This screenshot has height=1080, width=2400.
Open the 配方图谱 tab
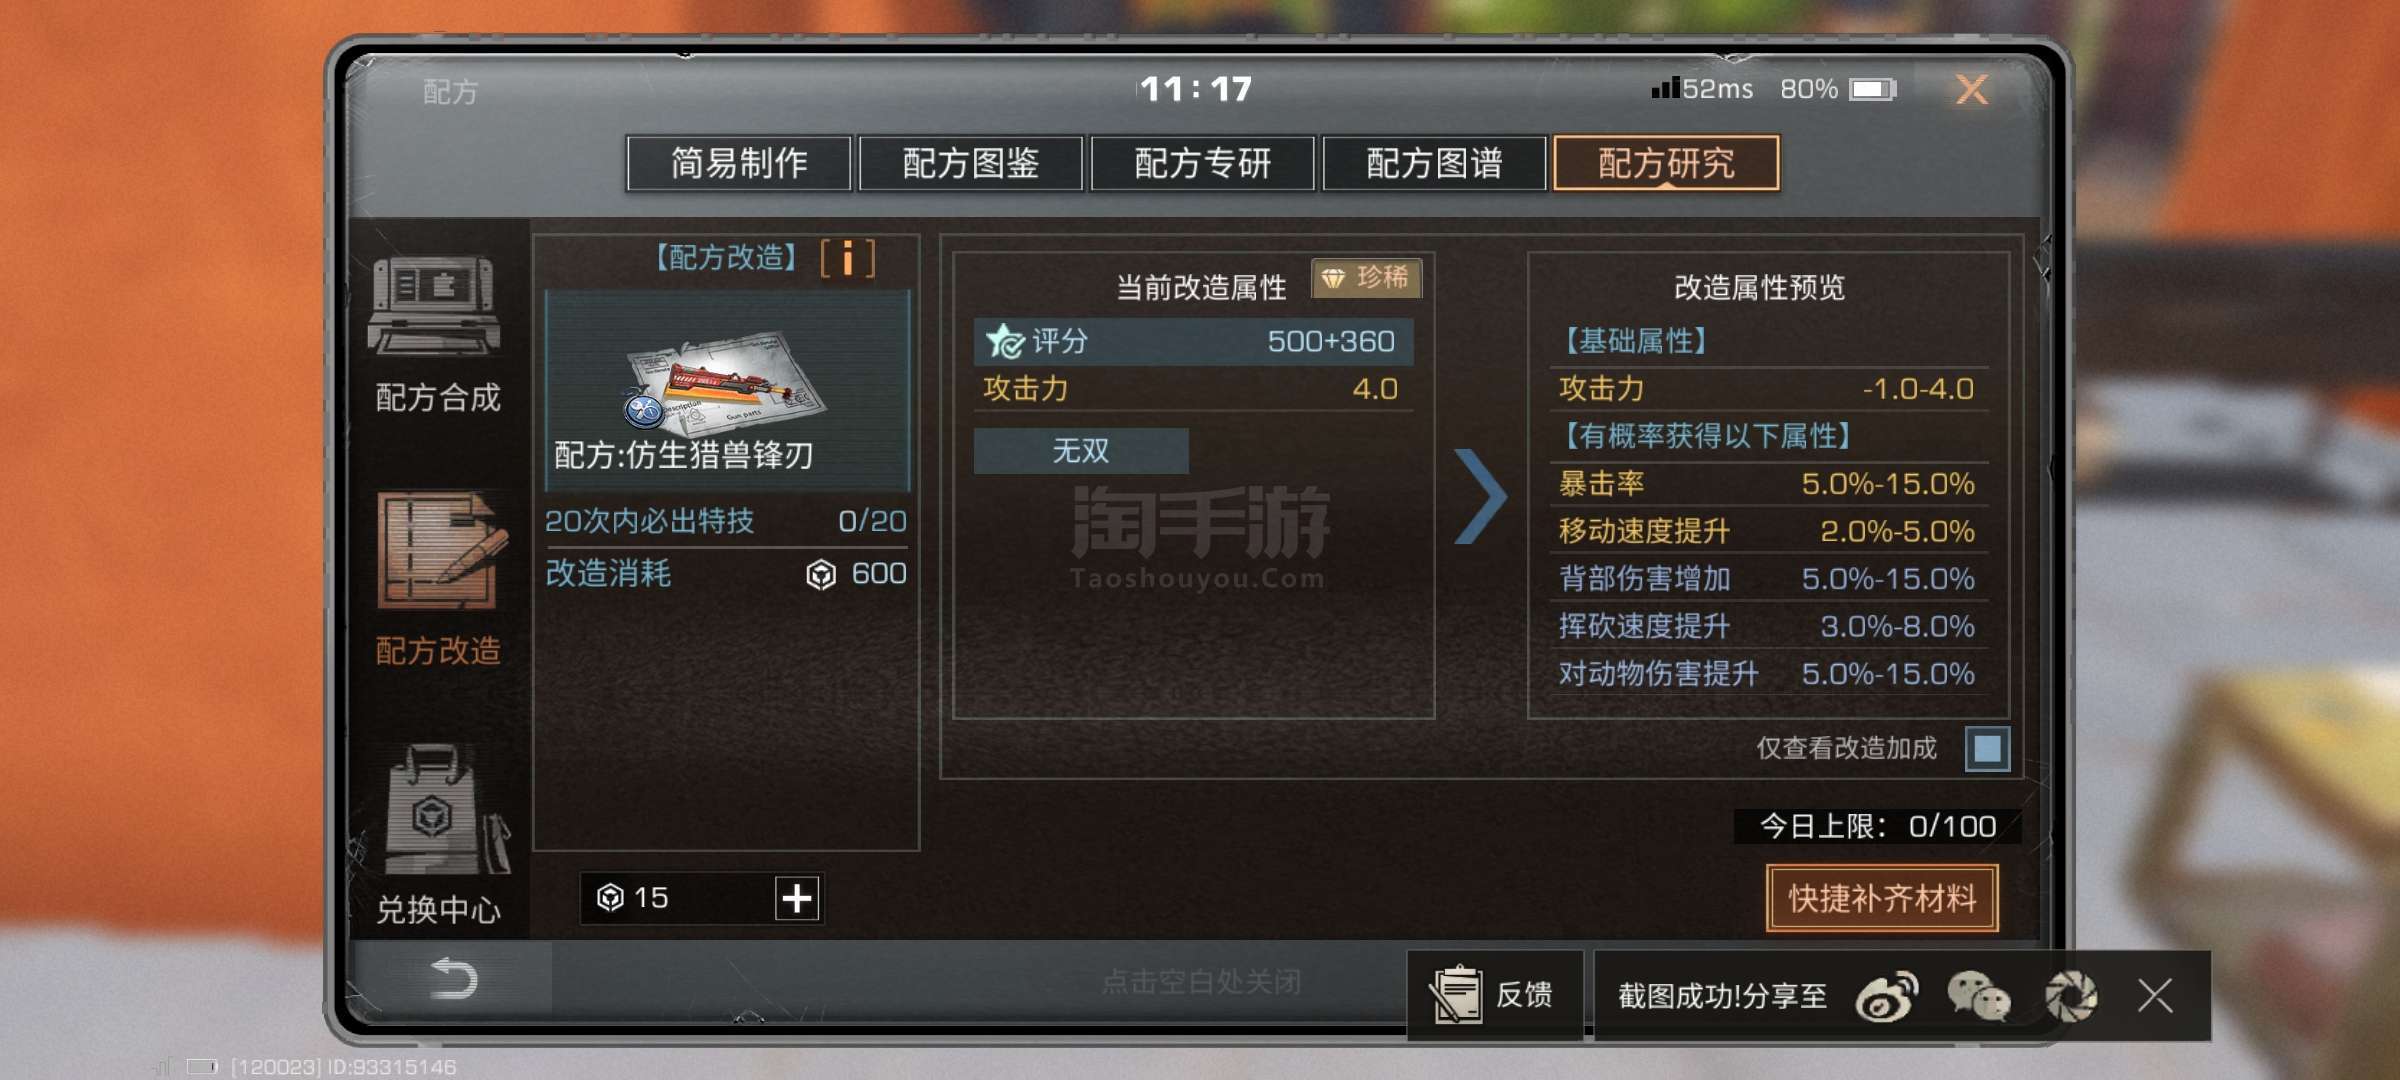(1435, 163)
